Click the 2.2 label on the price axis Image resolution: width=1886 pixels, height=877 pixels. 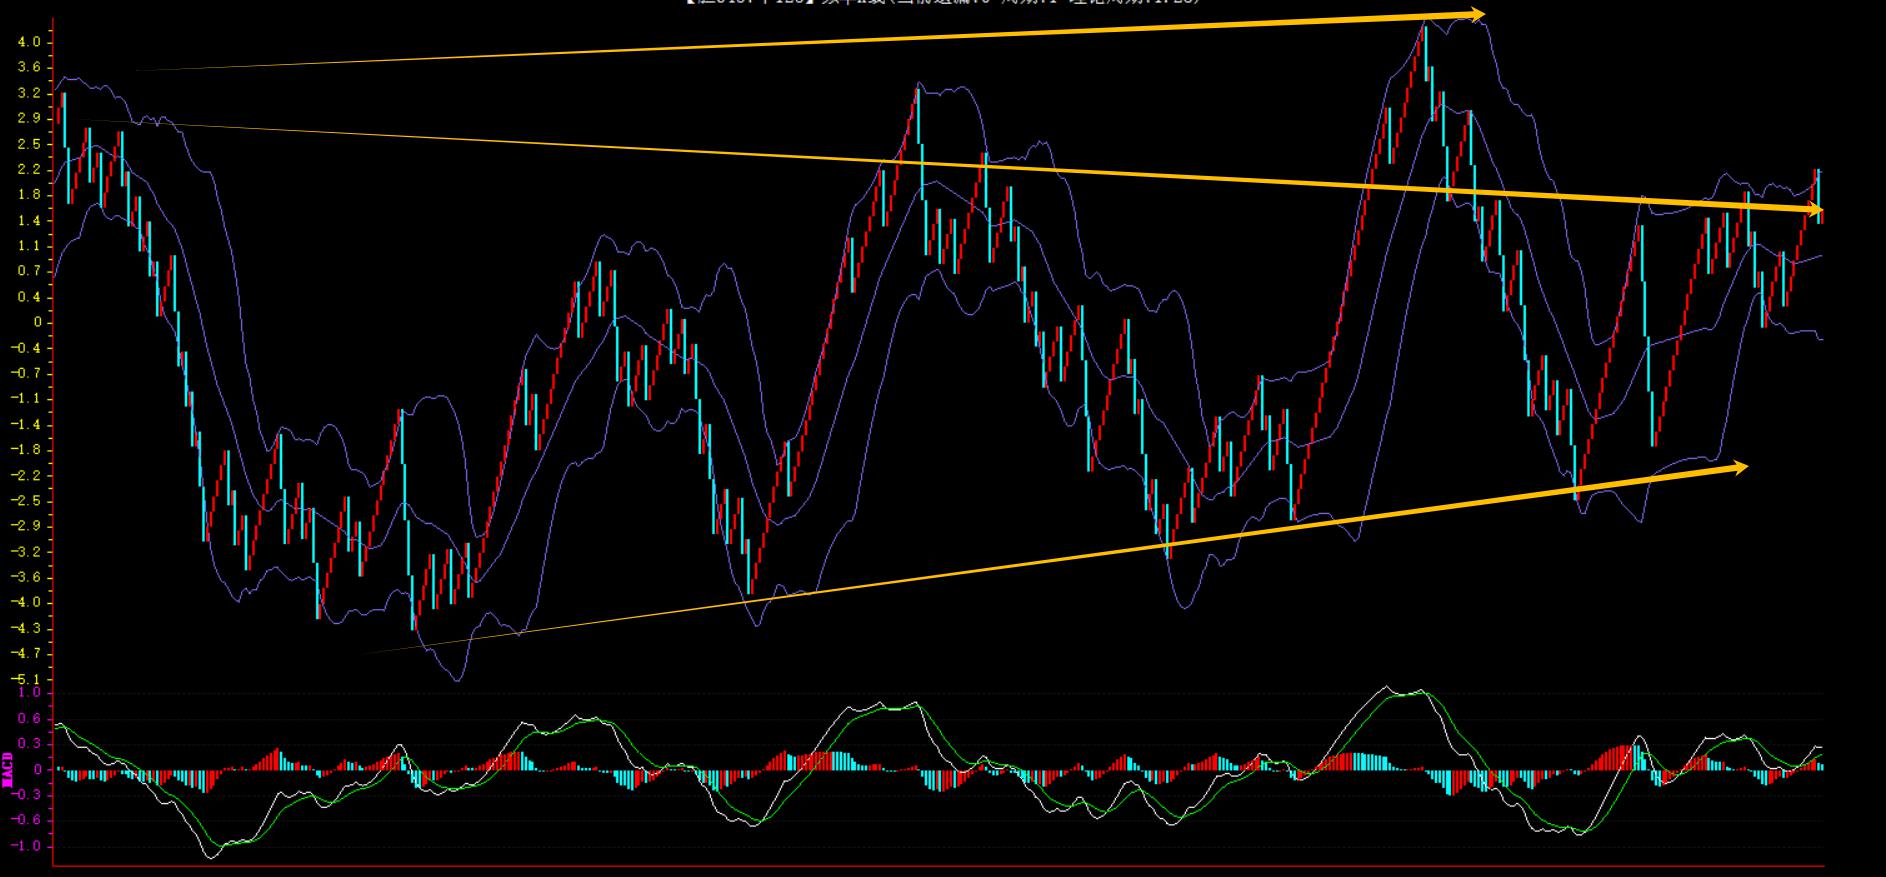(x=29, y=169)
